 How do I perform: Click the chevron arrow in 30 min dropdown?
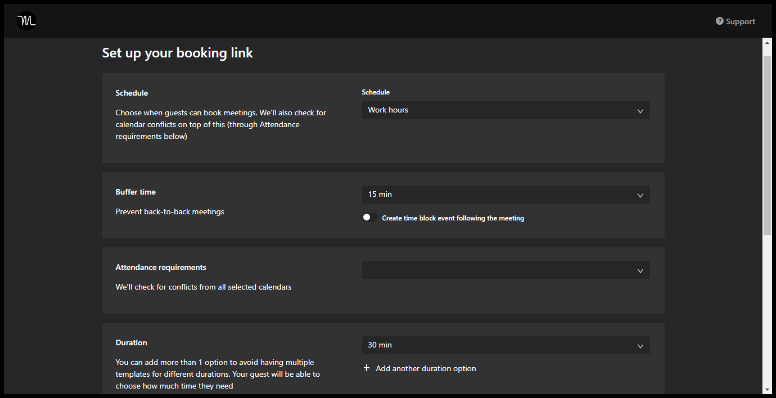pos(640,346)
